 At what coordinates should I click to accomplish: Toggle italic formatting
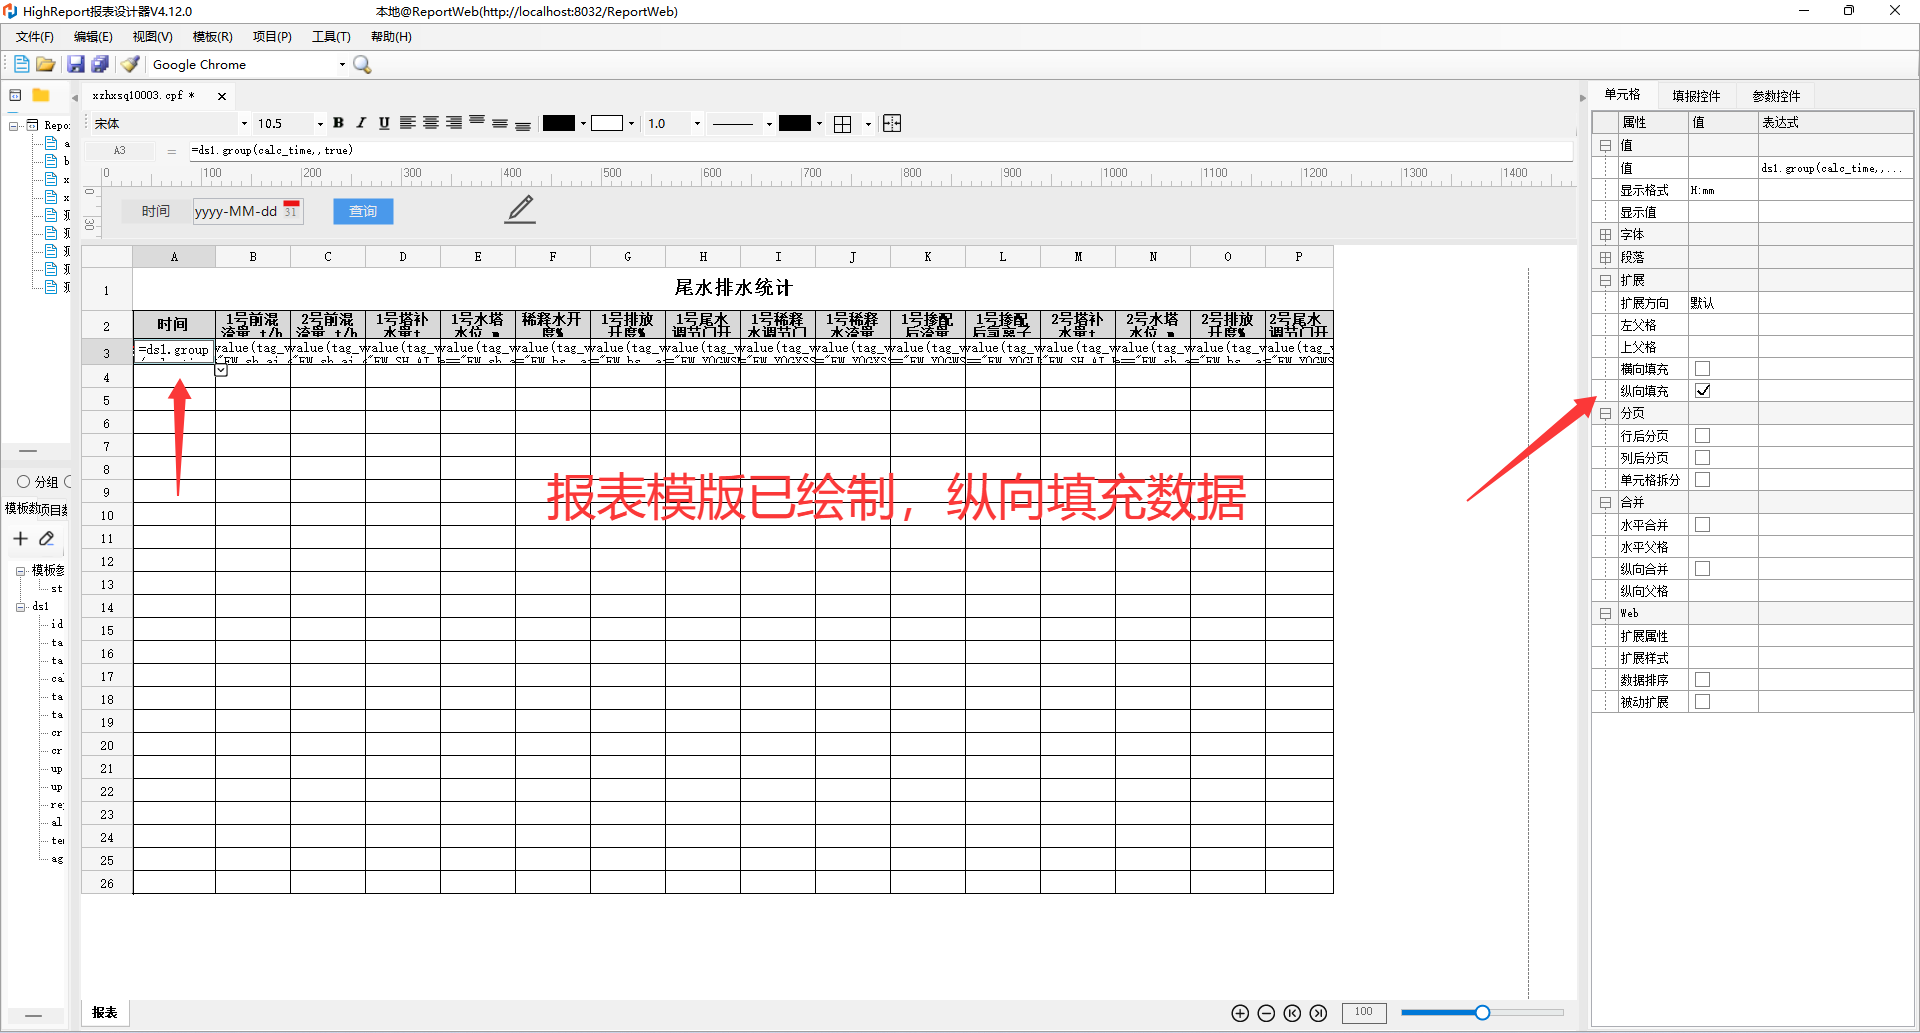(x=361, y=123)
